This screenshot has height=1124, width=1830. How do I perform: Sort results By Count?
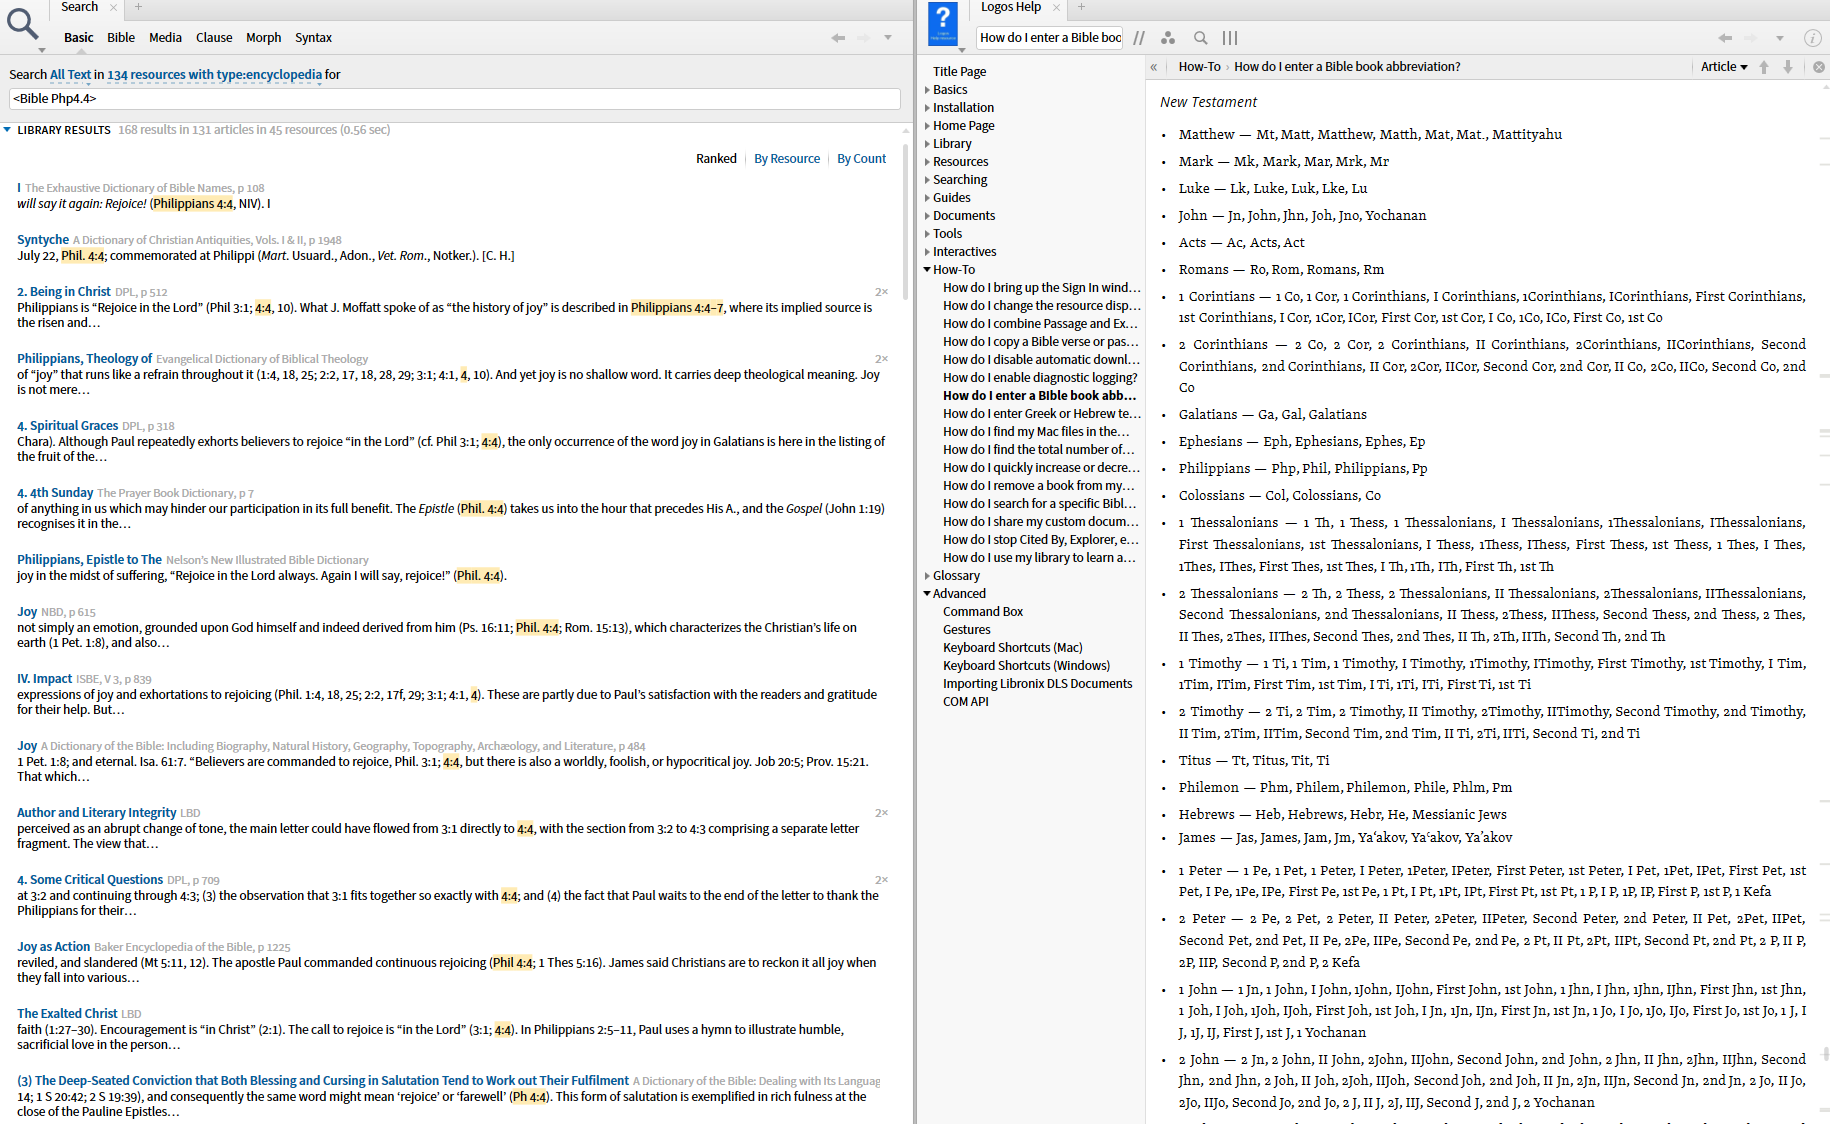(x=861, y=159)
